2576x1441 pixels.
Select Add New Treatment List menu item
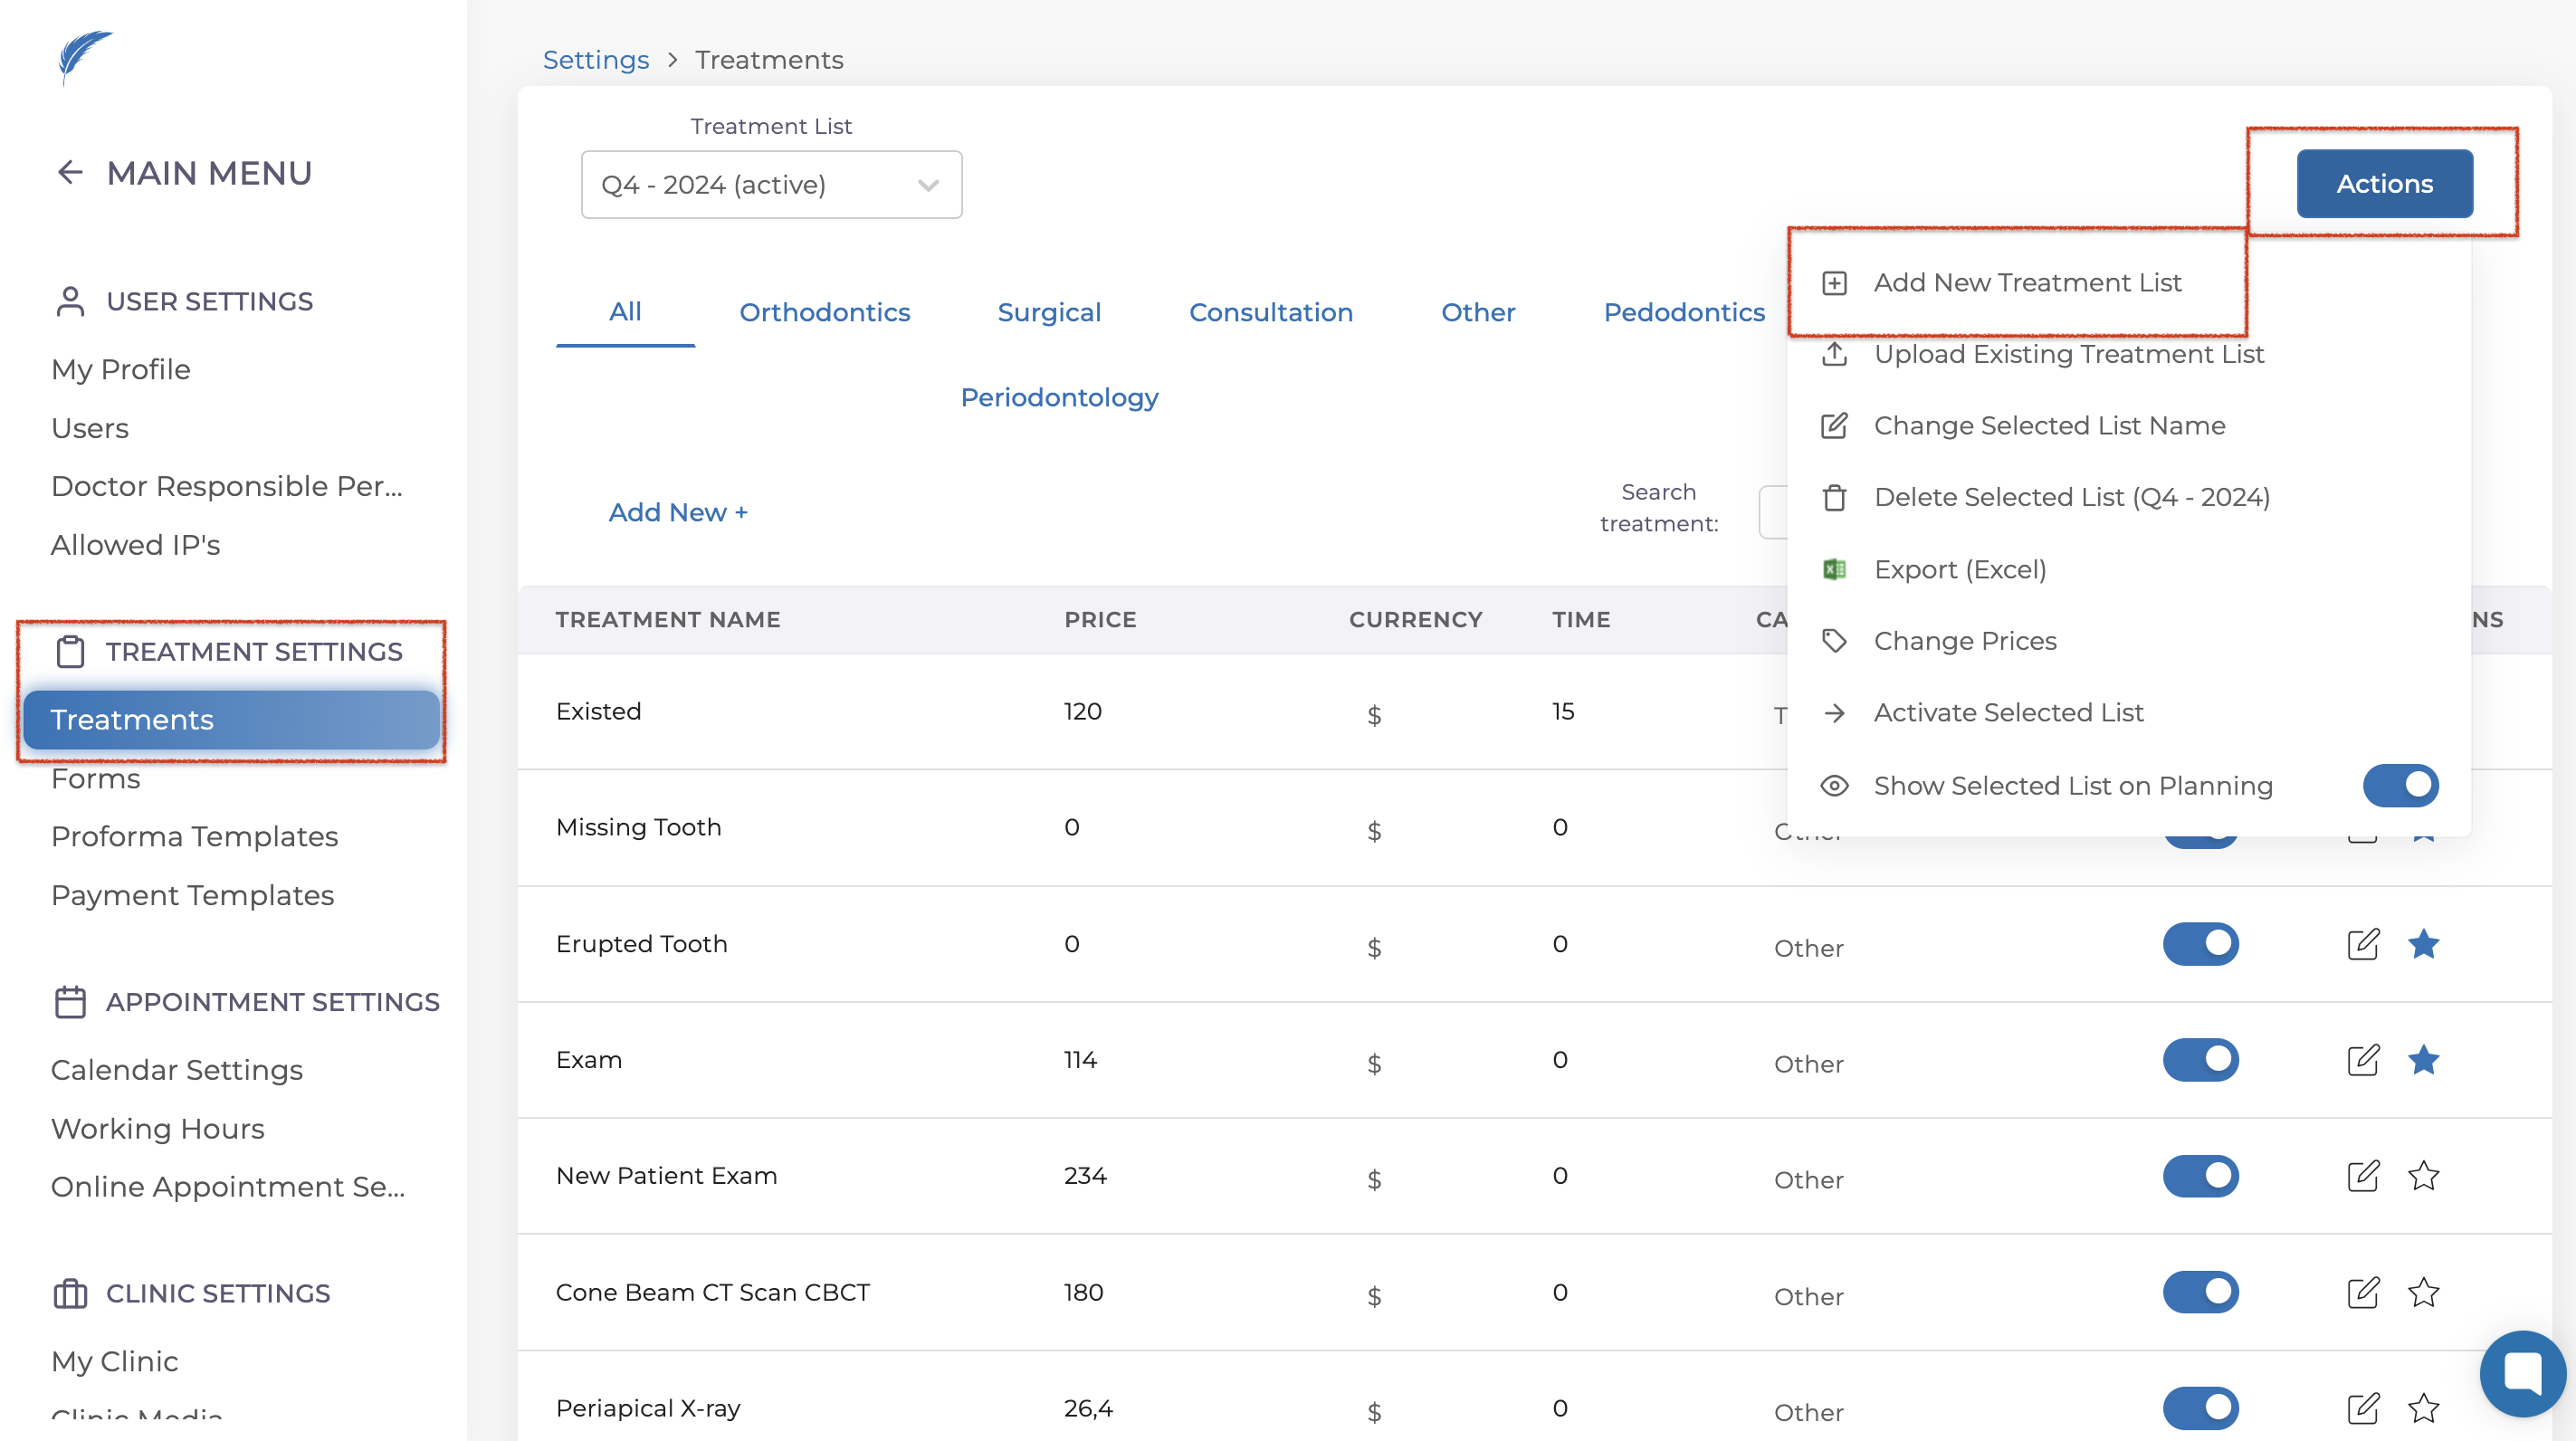2026,283
